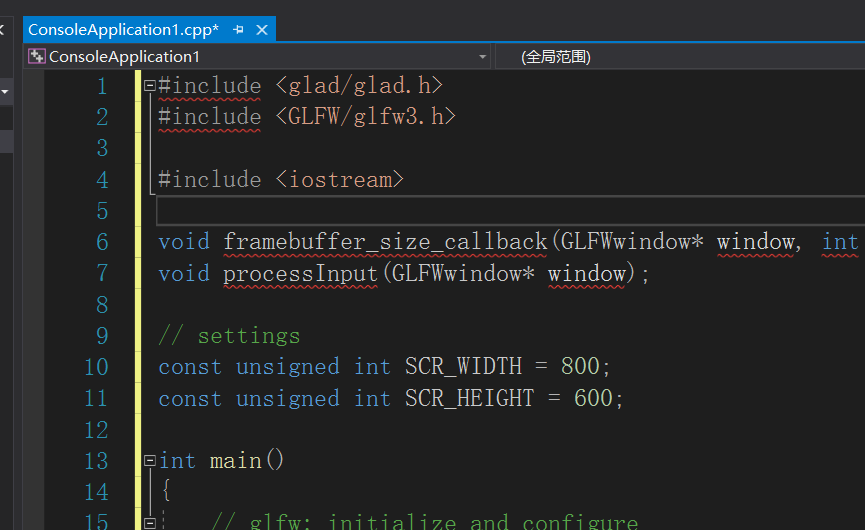Click on line number 5
This screenshot has height=530, width=865.
[102, 211]
